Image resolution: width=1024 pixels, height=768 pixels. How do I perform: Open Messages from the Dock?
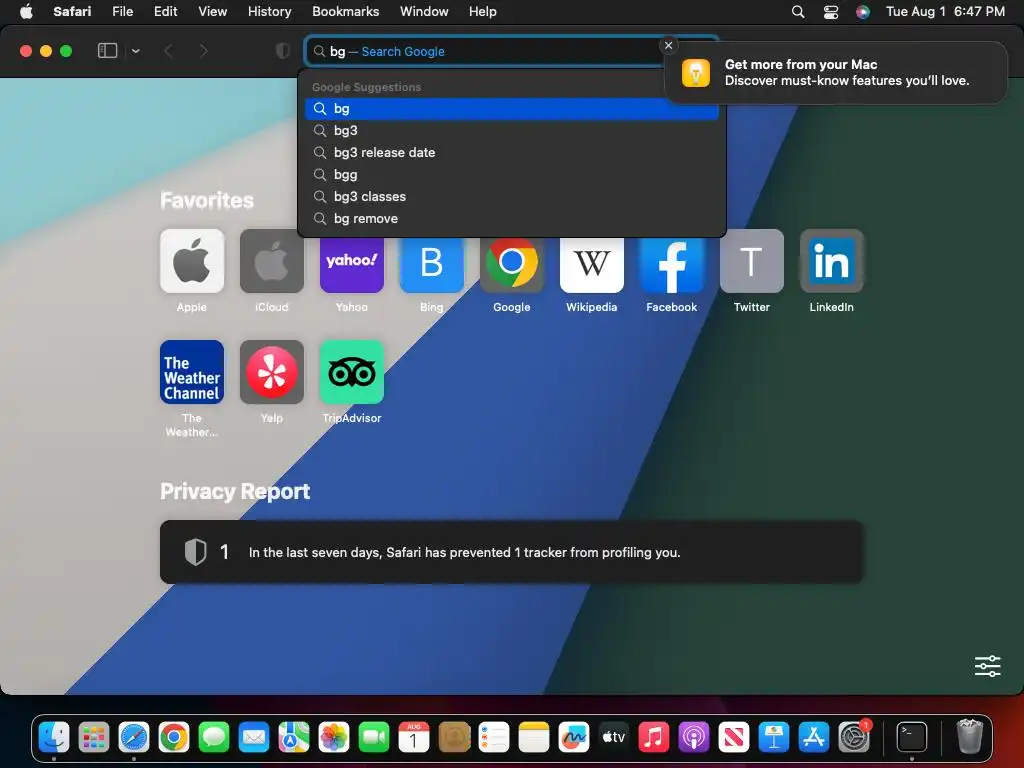coord(214,737)
